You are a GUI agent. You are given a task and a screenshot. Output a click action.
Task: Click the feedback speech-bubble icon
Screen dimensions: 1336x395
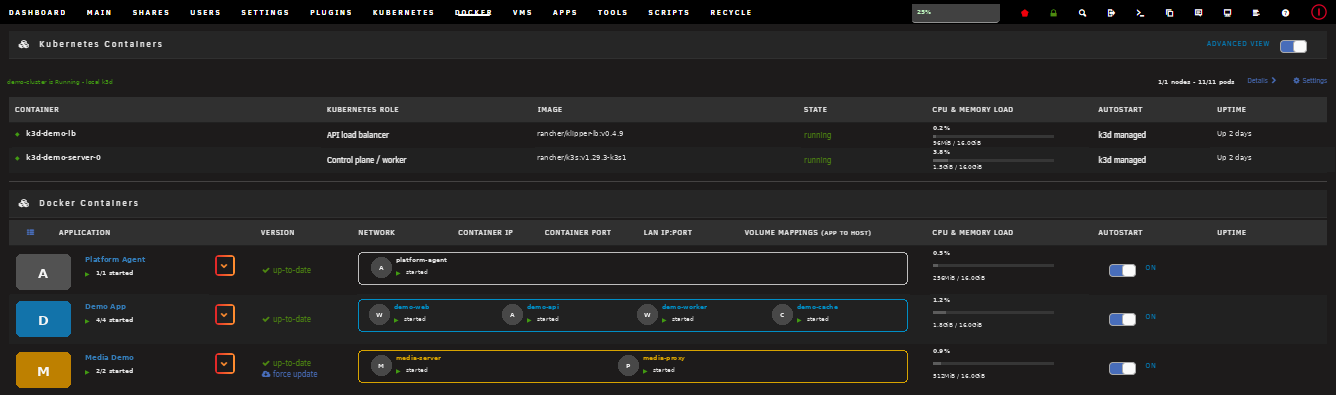pyautogui.click(x=1199, y=13)
